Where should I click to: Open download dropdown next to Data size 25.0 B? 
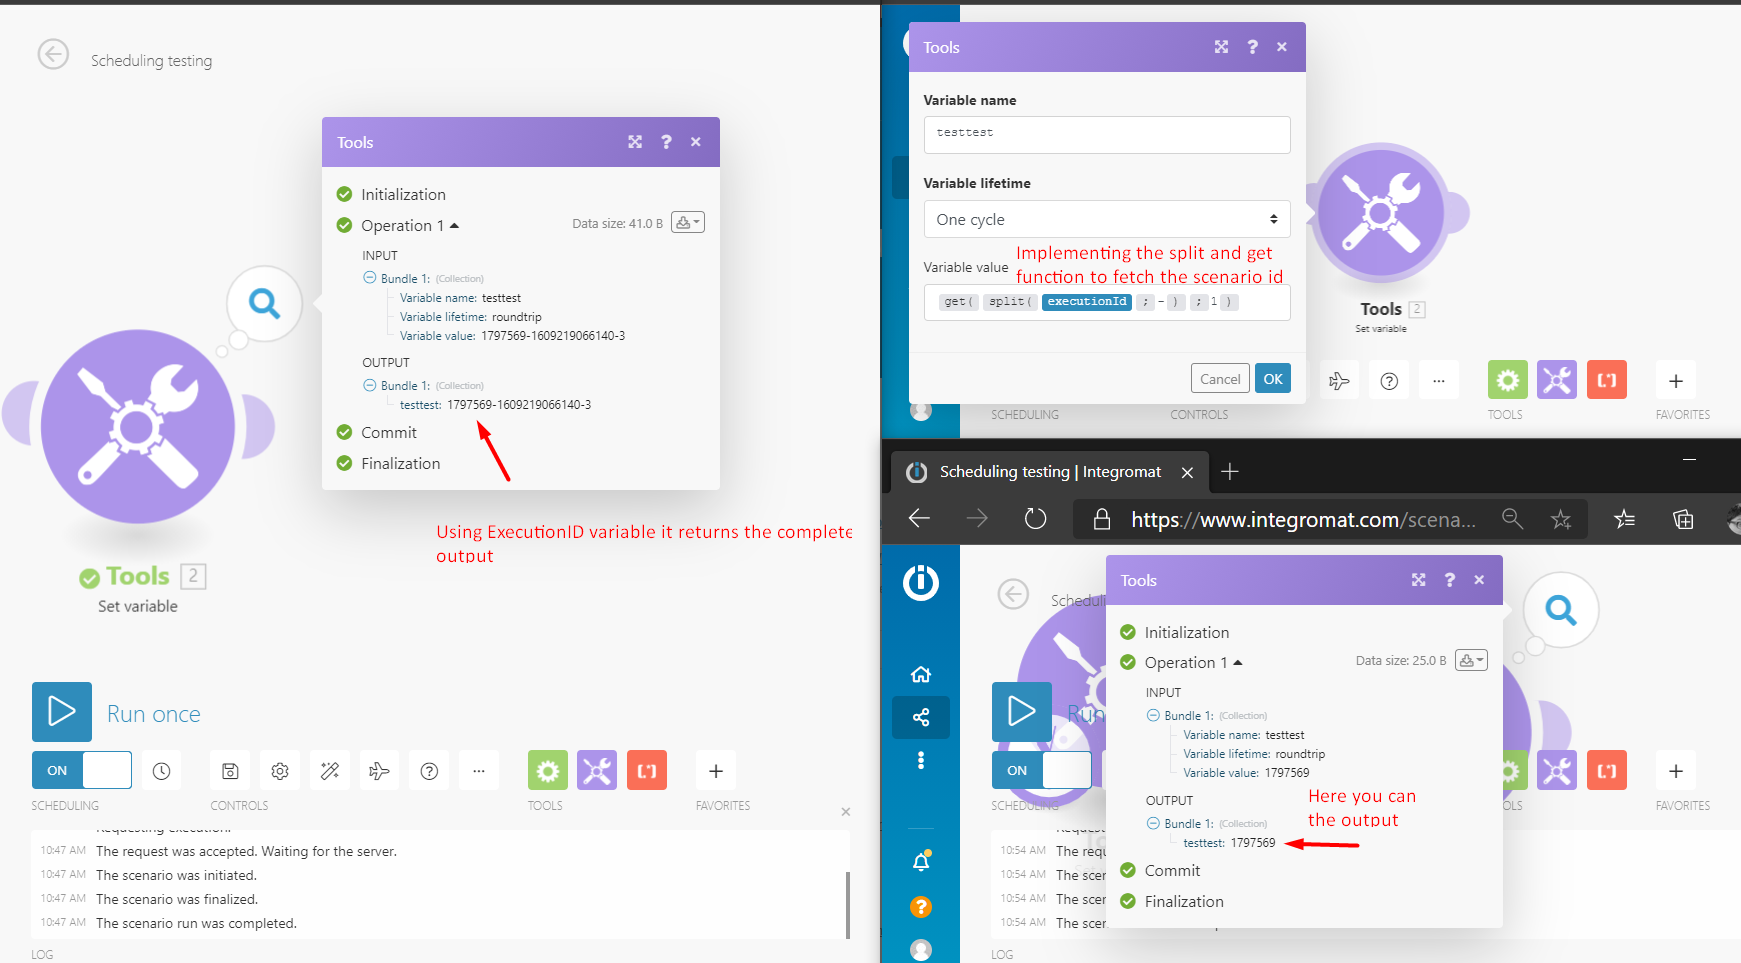click(1471, 660)
